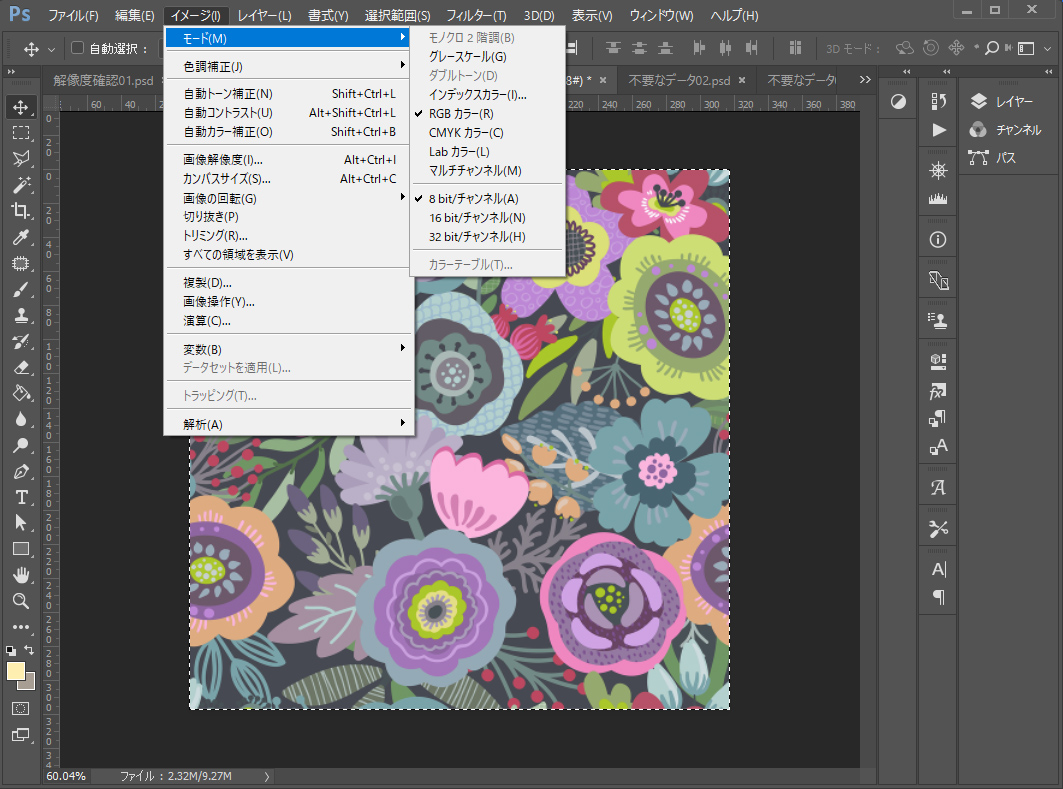Click the foreground color swatch

pos(15,671)
